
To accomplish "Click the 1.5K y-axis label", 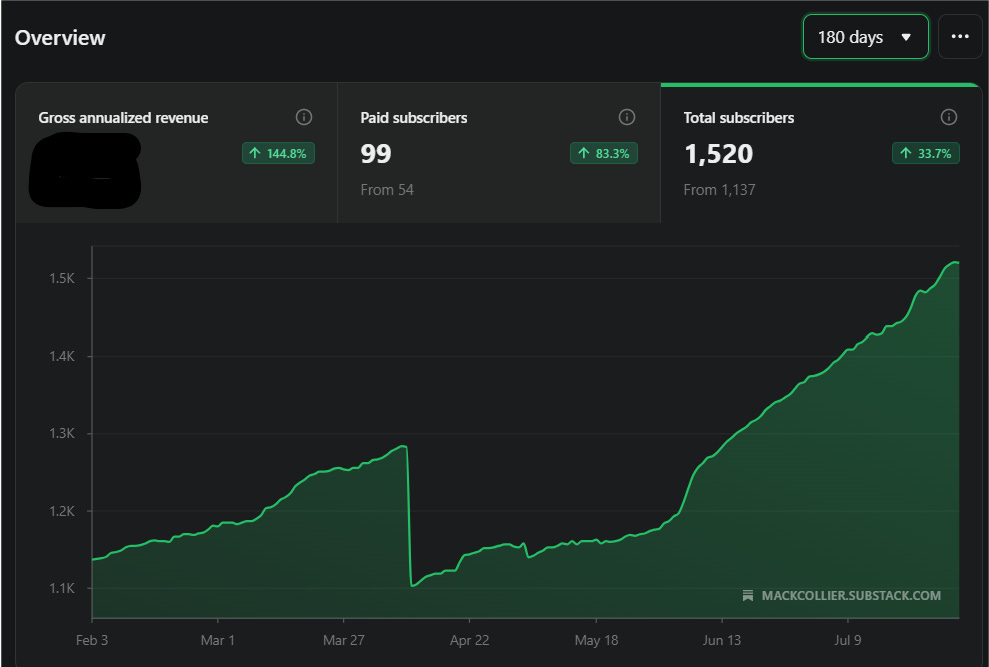I will [62, 278].
